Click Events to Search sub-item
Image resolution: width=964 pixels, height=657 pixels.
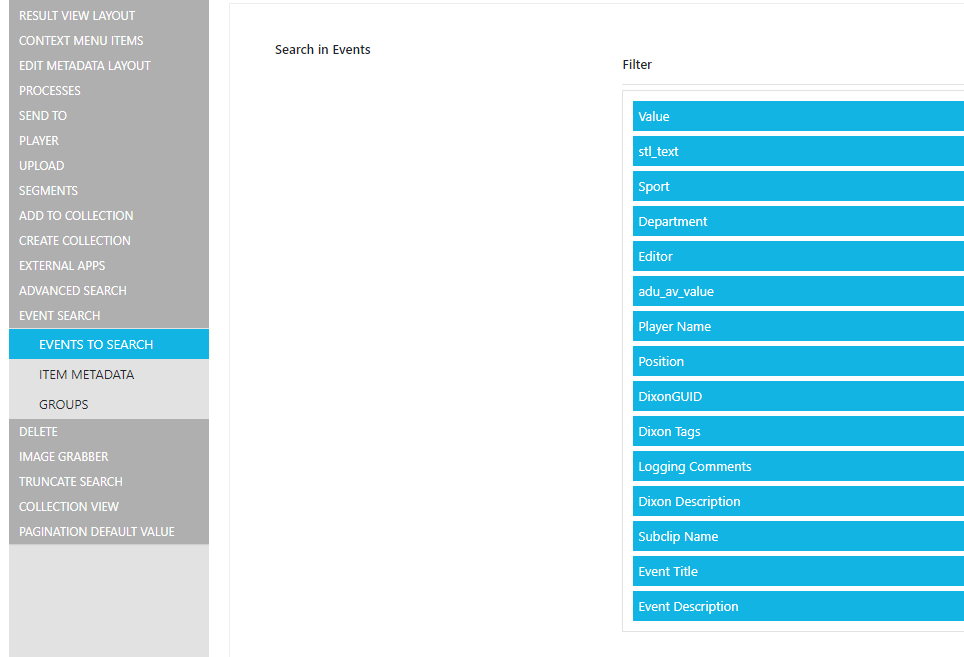coord(96,345)
